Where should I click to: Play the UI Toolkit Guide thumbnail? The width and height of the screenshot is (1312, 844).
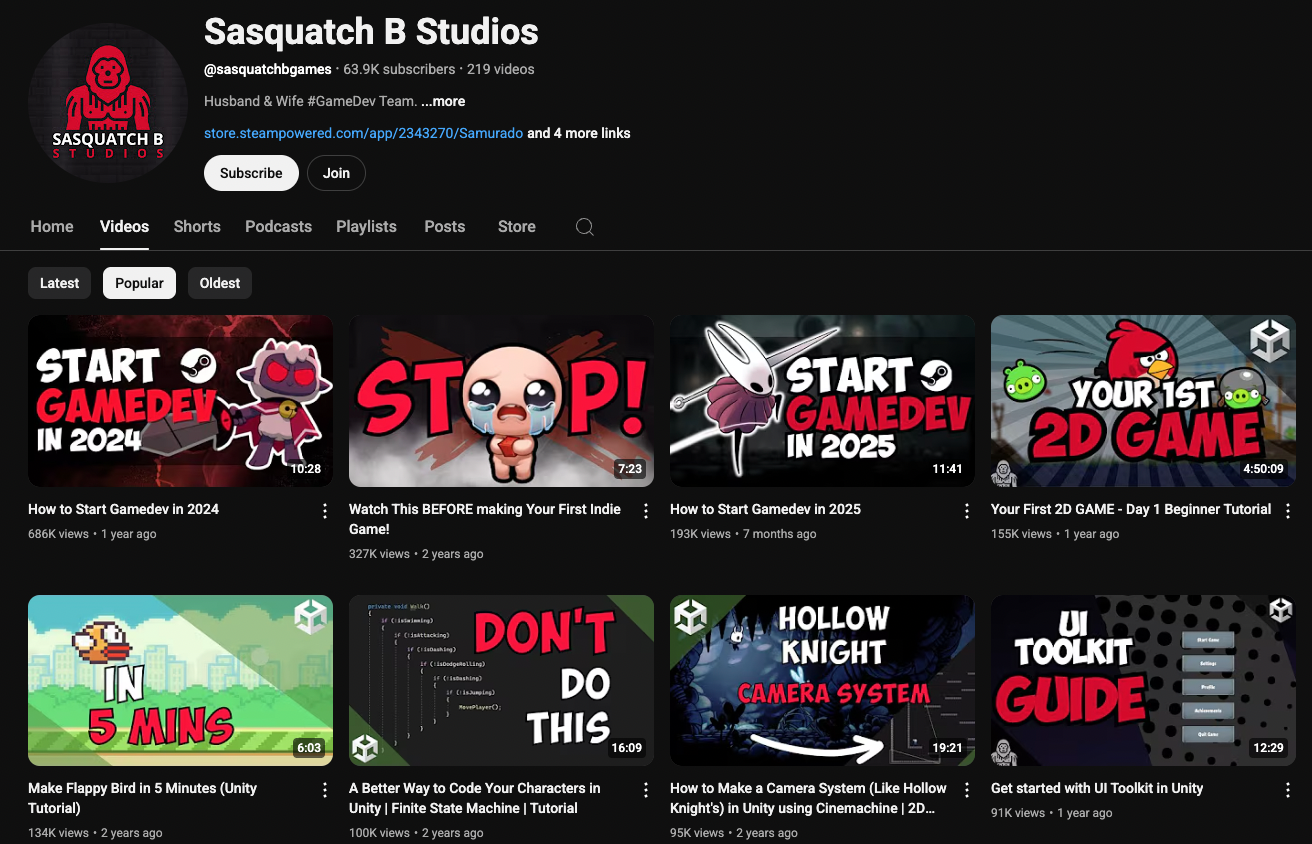click(1143, 681)
